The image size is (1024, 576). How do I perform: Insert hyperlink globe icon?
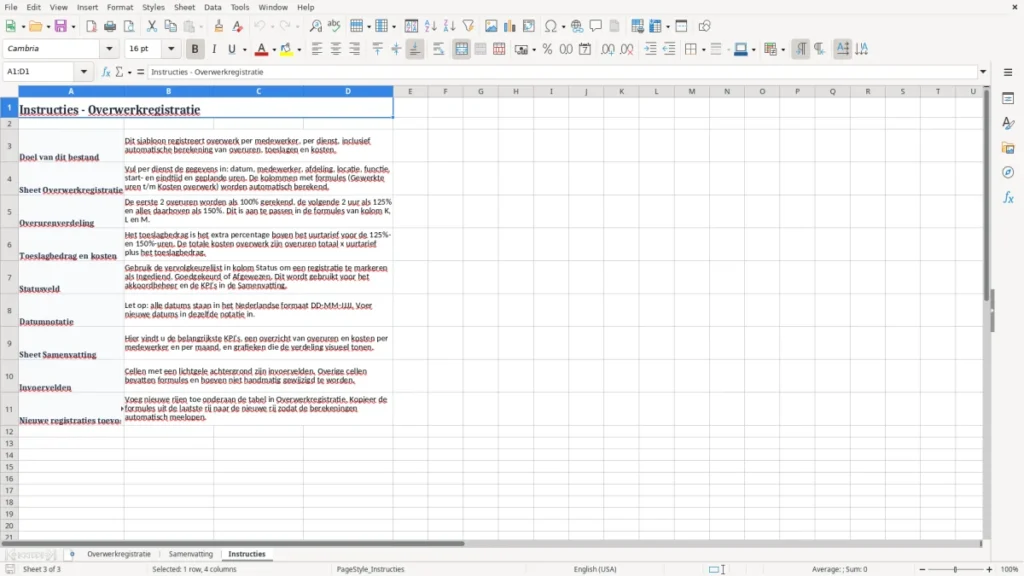[577, 26]
